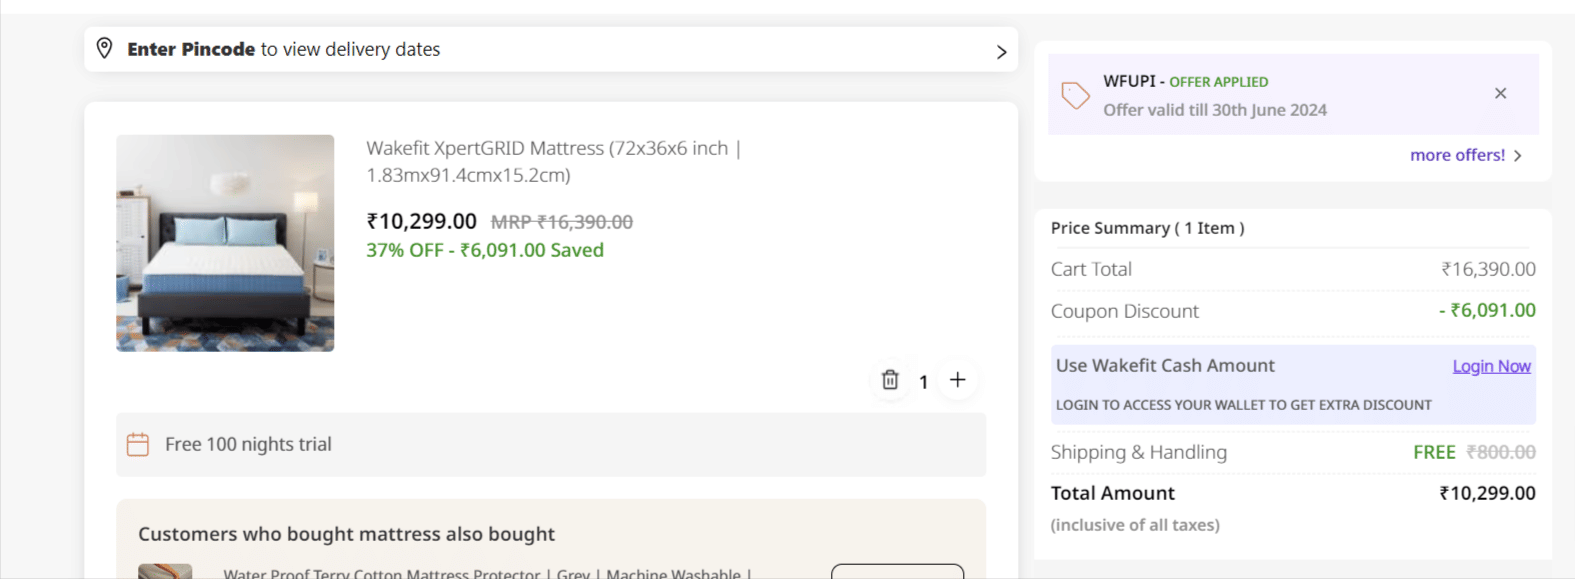The width and height of the screenshot is (1575, 579).
Task: Delete the mattress using the trash icon
Action: pyautogui.click(x=890, y=380)
